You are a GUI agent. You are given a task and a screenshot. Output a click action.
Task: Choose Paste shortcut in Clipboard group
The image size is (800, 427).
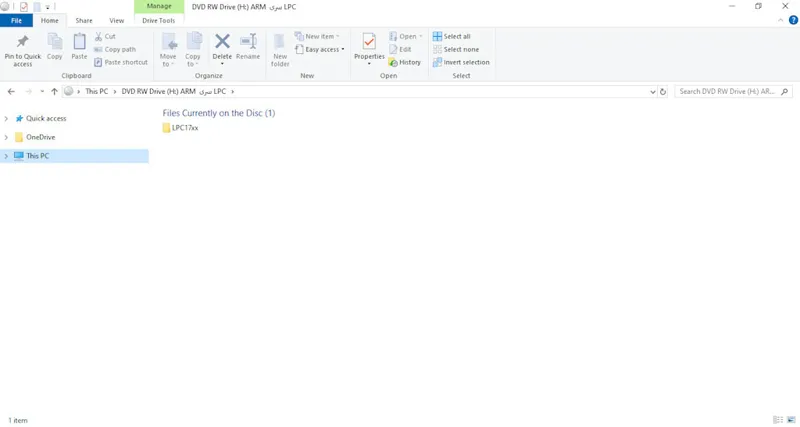pyautogui.click(x=121, y=62)
